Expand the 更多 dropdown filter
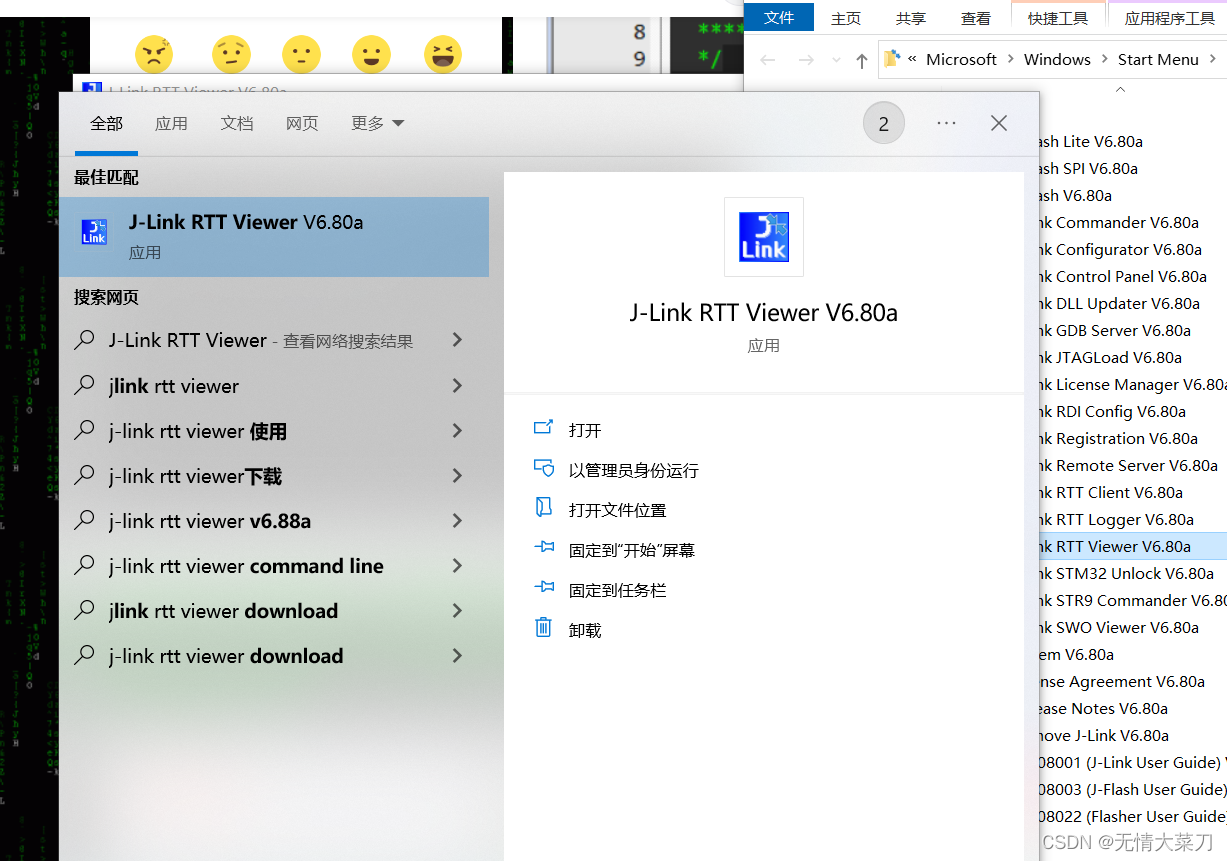The height and width of the screenshot is (861, 1227). [378, 123]
